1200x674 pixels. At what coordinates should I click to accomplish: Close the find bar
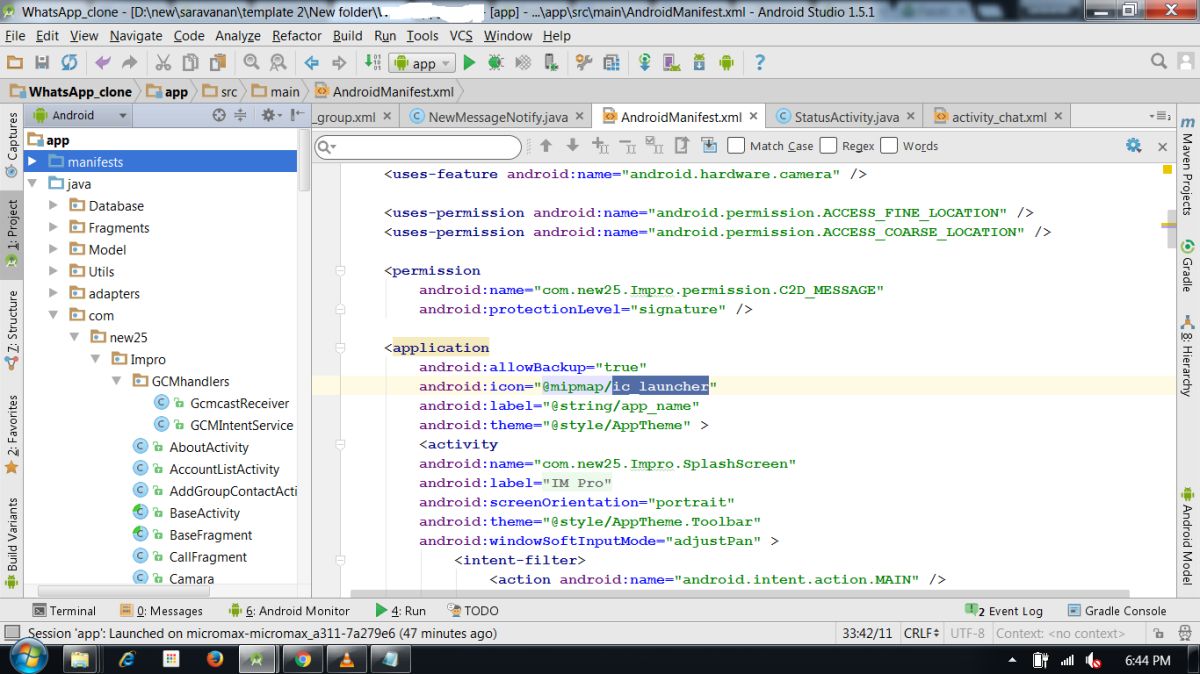(x=1162, y=146)
